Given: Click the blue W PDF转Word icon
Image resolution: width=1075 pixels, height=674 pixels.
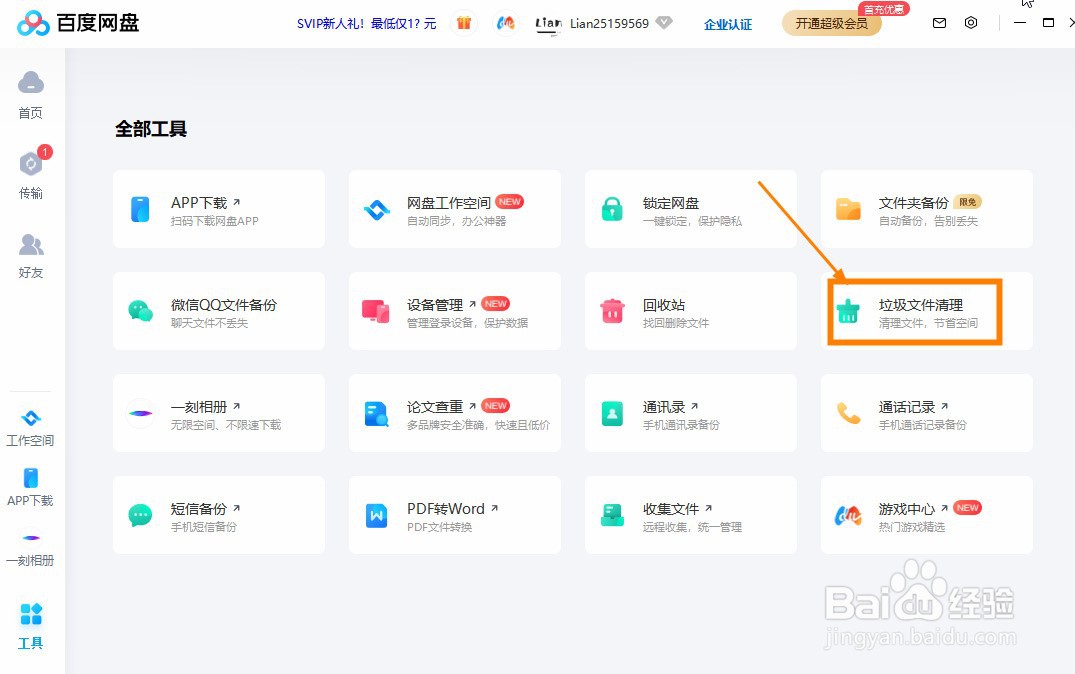Looking at the screenshot, I should click(376, 515).
